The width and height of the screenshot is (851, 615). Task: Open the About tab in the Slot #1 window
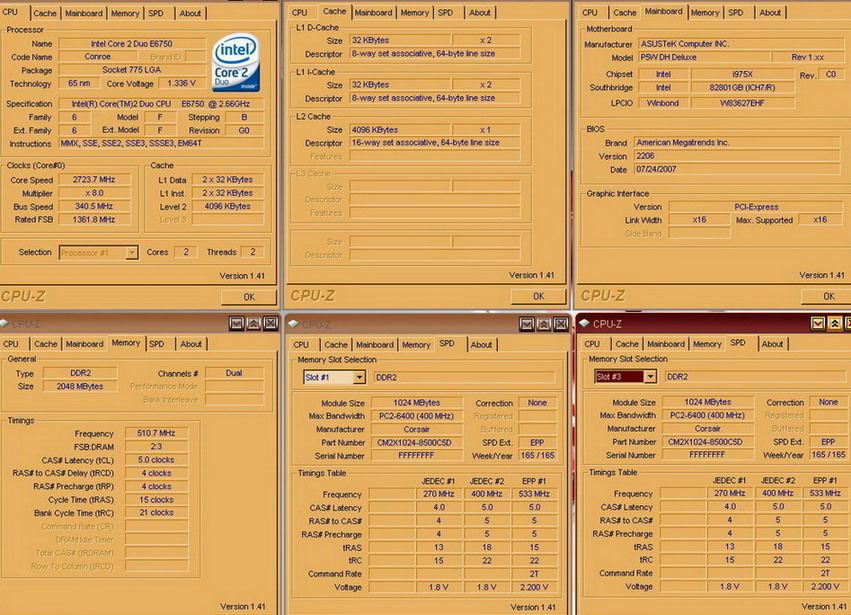tap(481, 345)
